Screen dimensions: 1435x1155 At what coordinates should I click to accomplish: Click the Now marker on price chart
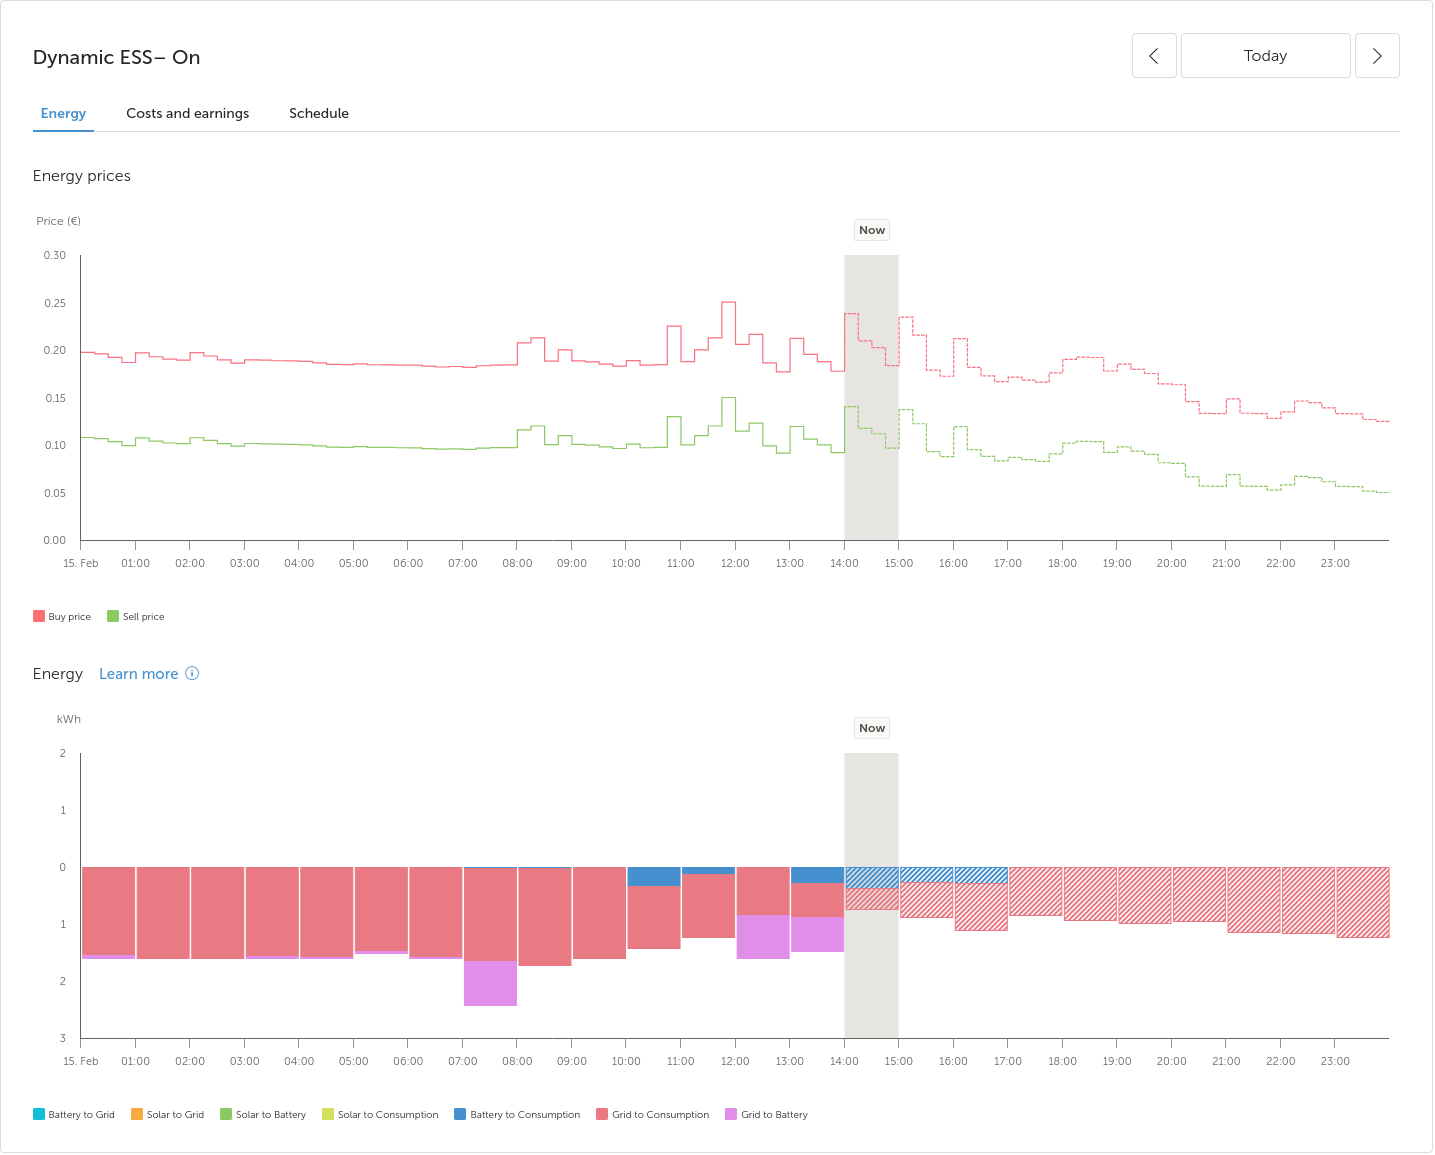871,230
